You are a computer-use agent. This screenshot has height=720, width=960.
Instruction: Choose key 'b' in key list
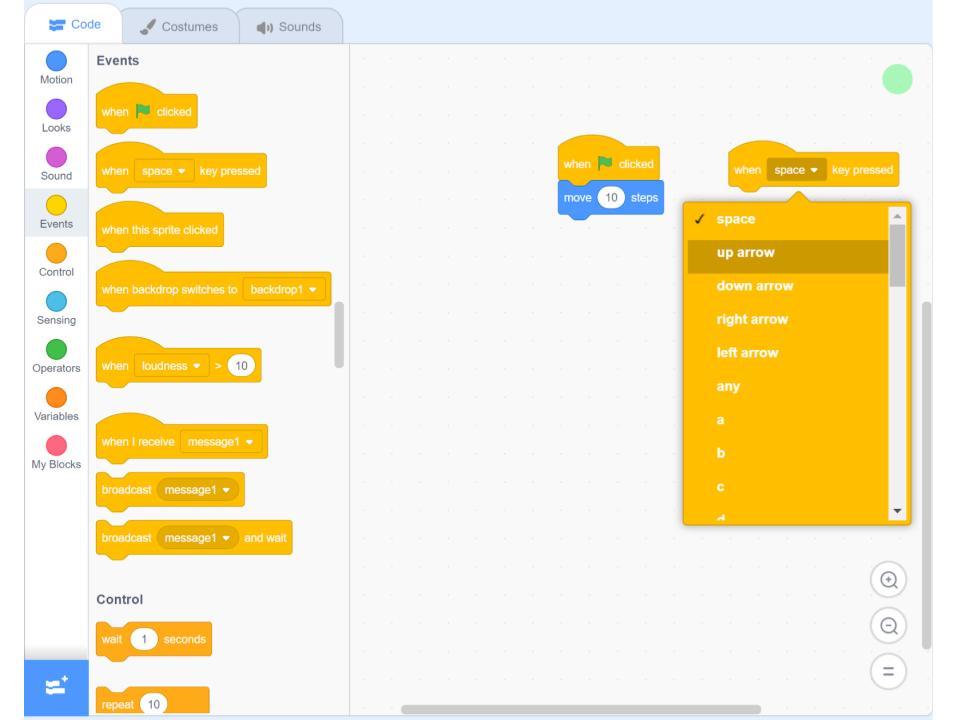click(787, 453)
